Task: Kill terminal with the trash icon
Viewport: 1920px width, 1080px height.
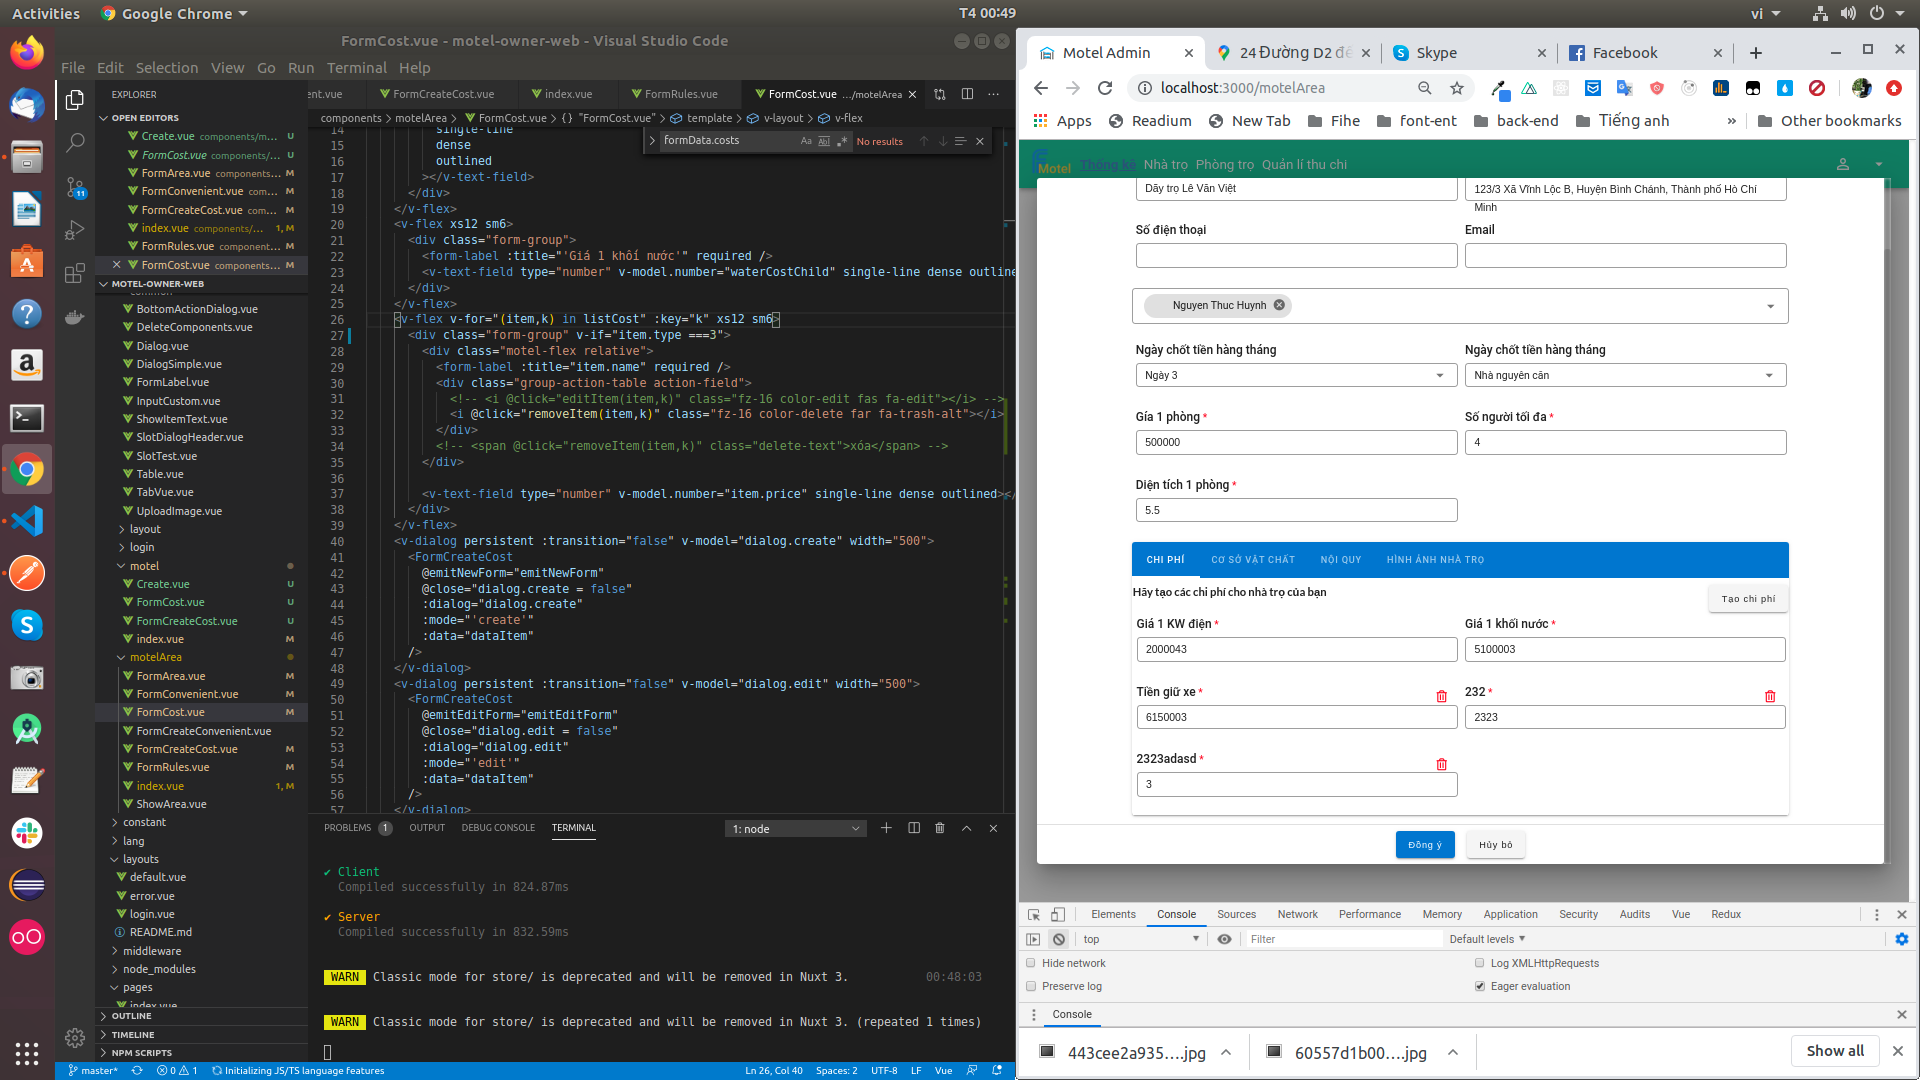Action: pyautogui.click(x=939, y=828)
